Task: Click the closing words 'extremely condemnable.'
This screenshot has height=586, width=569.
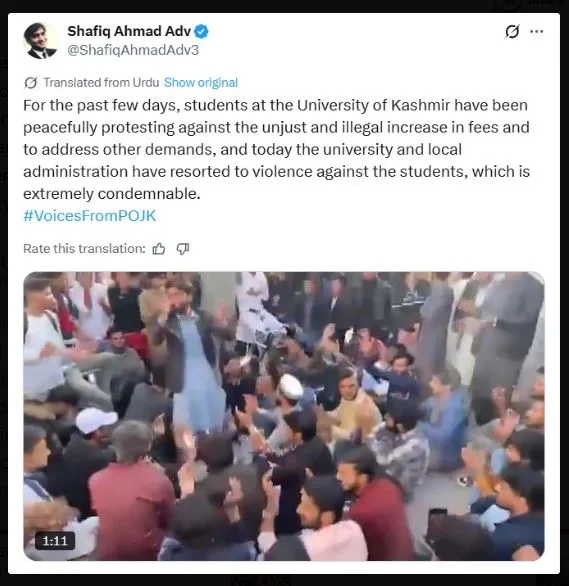Action: 112,194
